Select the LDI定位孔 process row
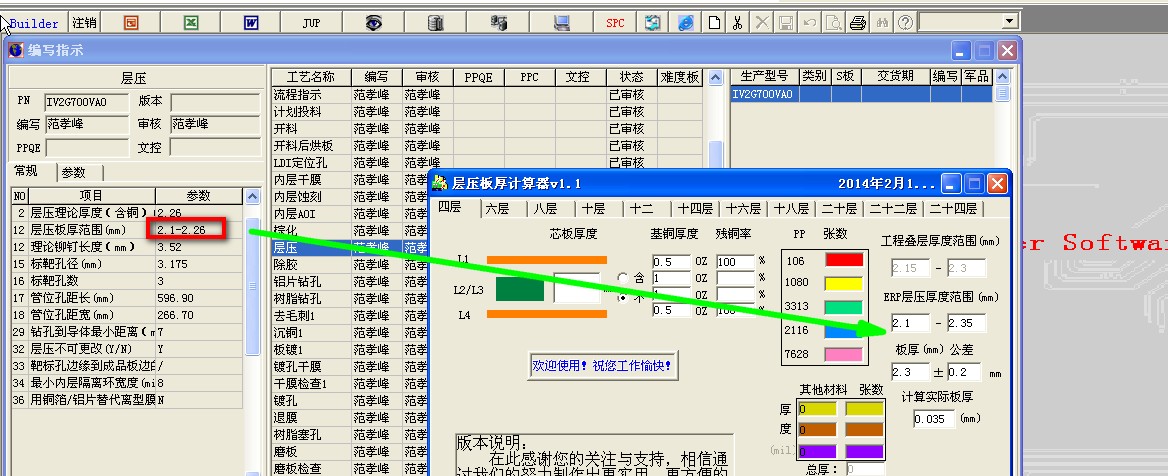 coord(487,162)
